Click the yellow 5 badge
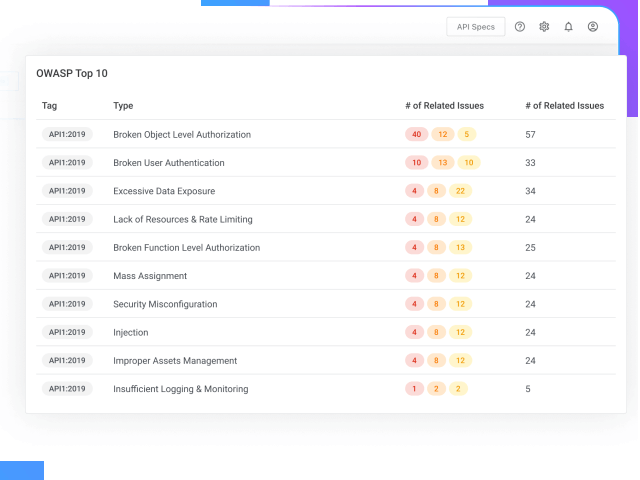 point(467,134)
